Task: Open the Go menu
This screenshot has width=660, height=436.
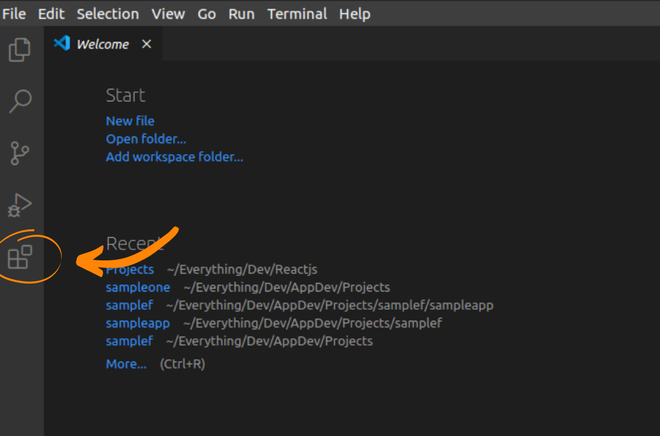Action: (x=207, y=14)
